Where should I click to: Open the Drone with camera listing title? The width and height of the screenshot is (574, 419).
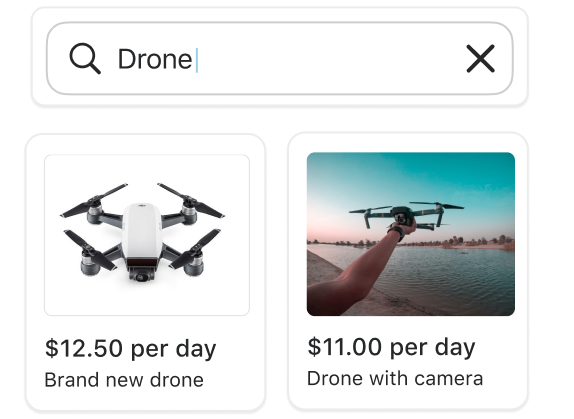[395, 378]
